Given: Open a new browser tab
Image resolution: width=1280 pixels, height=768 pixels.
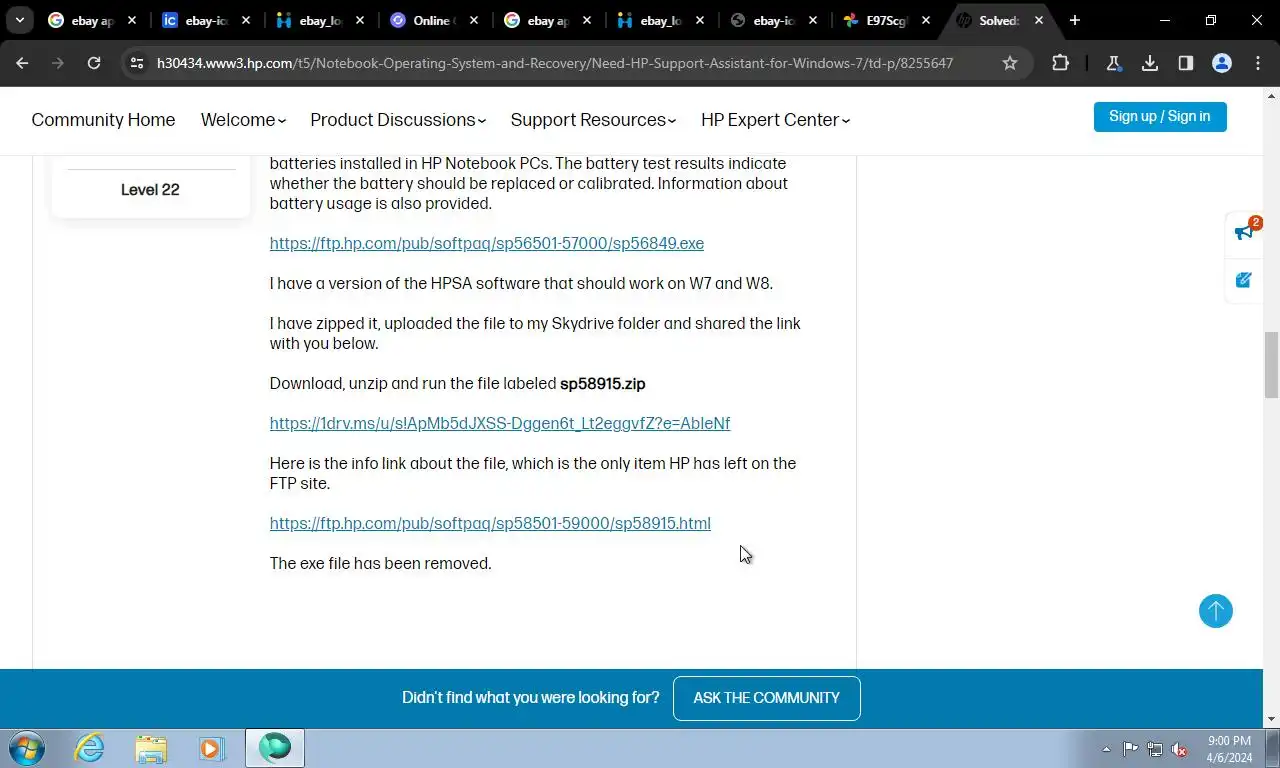Looking at the screenshot, I should coord(1075,20).
